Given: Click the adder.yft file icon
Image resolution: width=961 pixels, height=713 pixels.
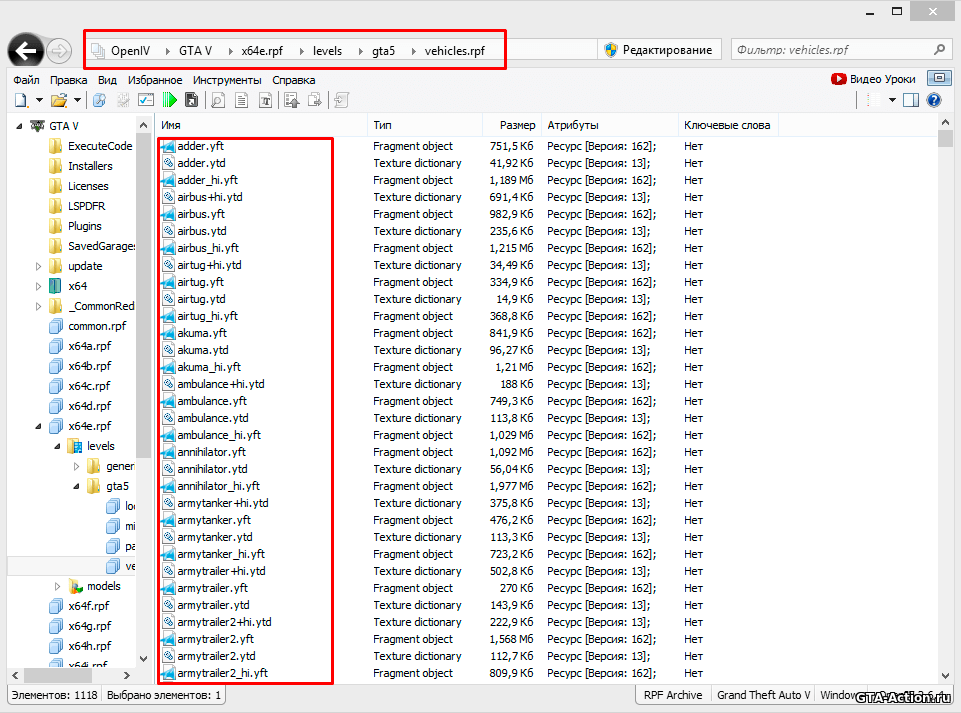Looking at the screenshot, I should click(x=168, y=146).
